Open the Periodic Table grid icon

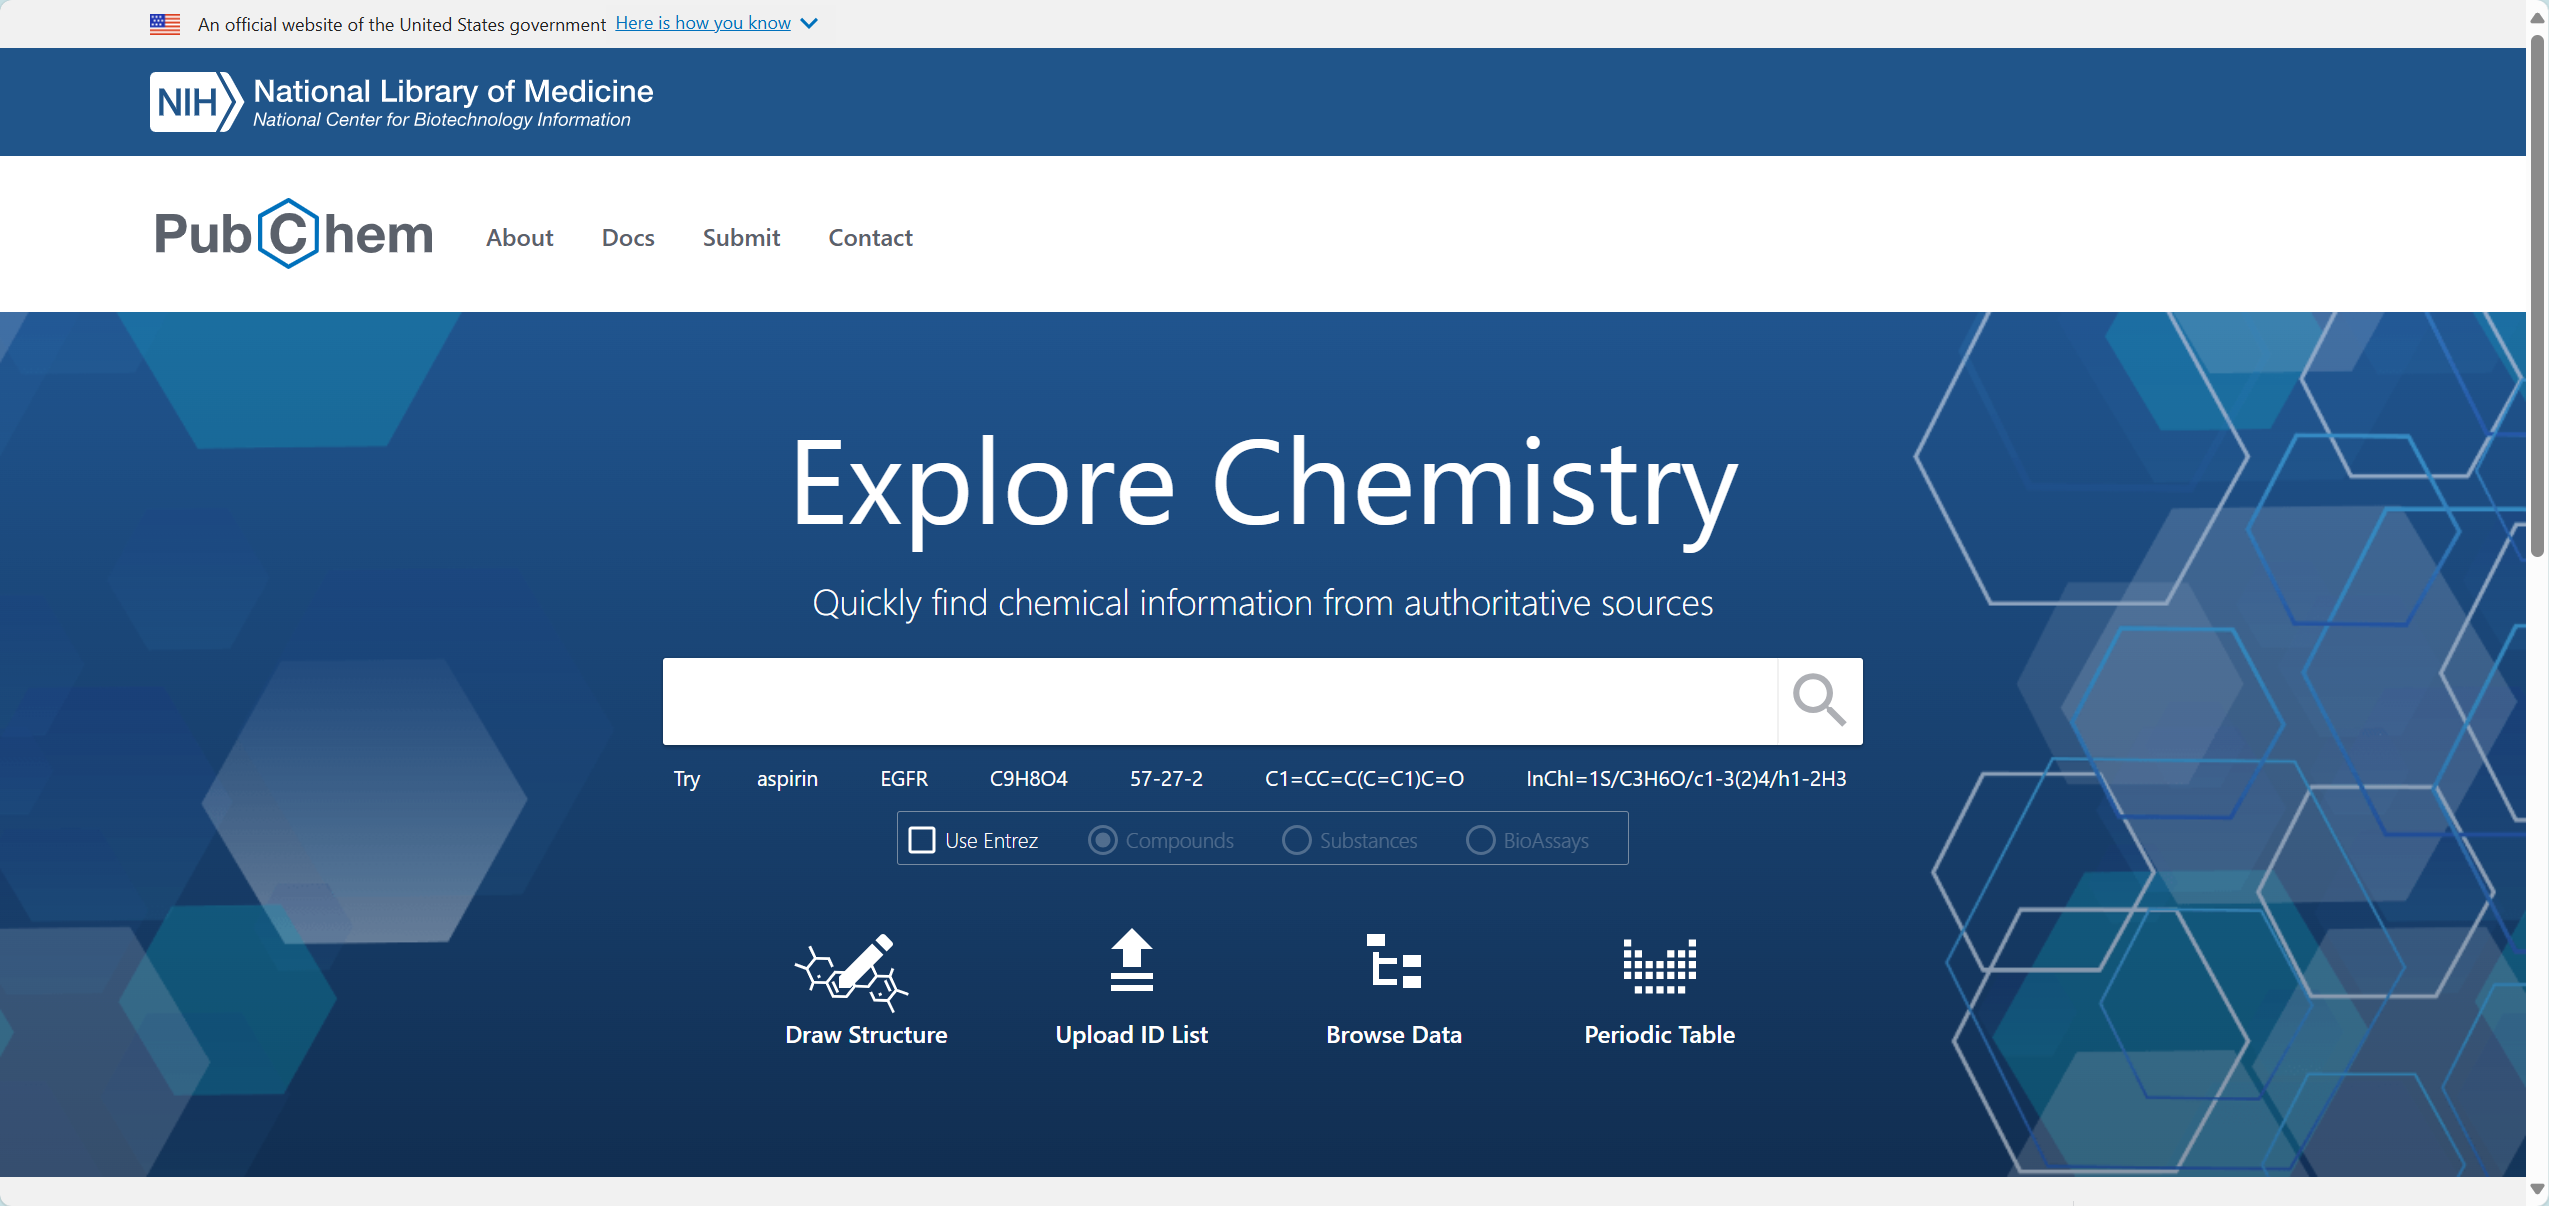tap(1659, 966)
